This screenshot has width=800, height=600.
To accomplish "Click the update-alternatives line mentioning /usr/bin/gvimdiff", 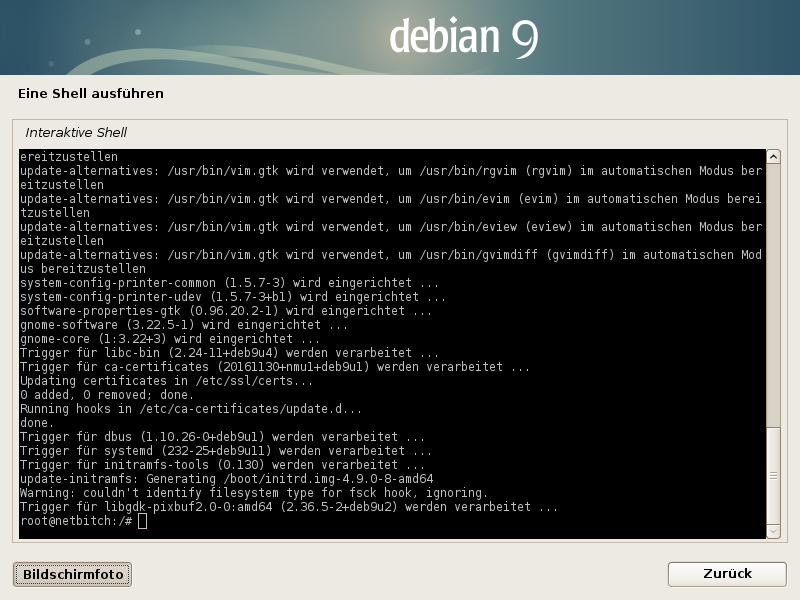I will coord(391,262).
